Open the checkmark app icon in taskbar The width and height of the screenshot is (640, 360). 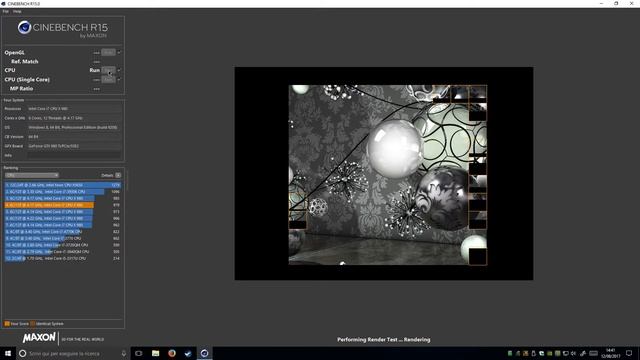188,353
